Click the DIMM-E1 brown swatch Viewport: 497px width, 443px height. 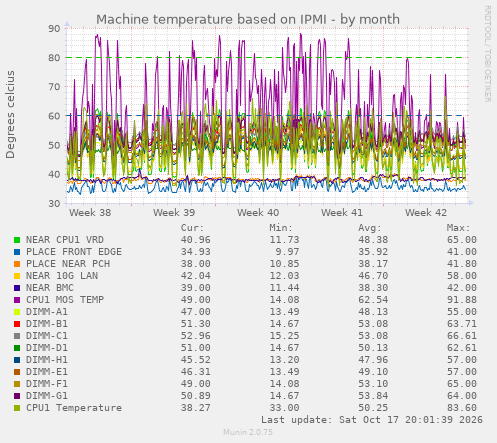(x=17, y=372)
